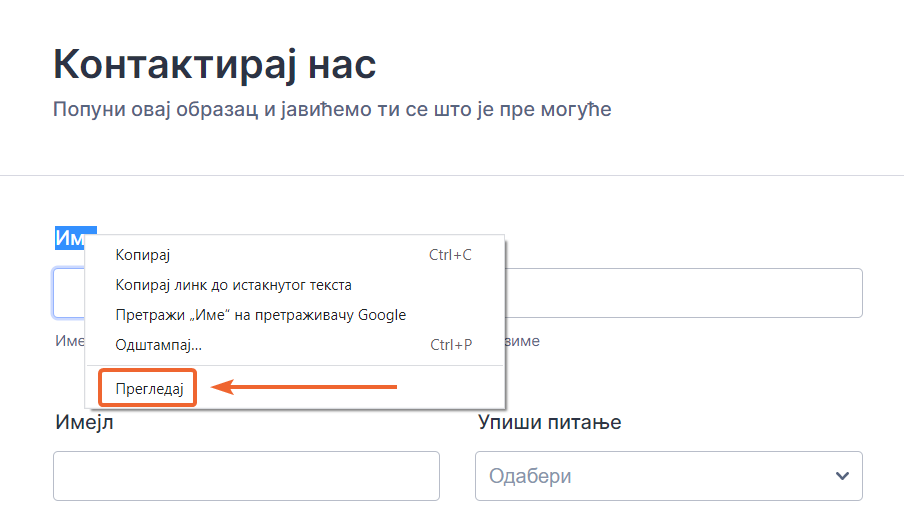904x509 pixels.
Task: Click Претражи „Име“ на претраживачу Google
Action: click(260, 315)
